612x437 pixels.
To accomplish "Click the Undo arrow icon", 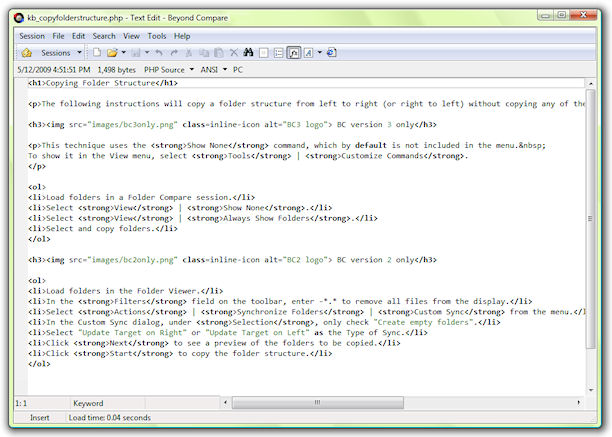I will click(160, 52).
